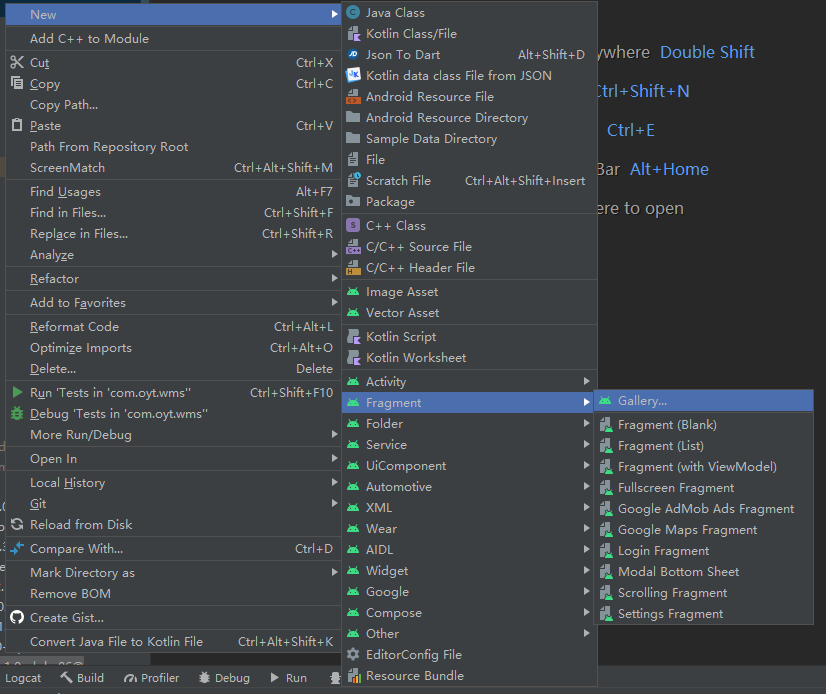
Task: Click the Fragment (Blank) template icon
Action: click(606, 425)
